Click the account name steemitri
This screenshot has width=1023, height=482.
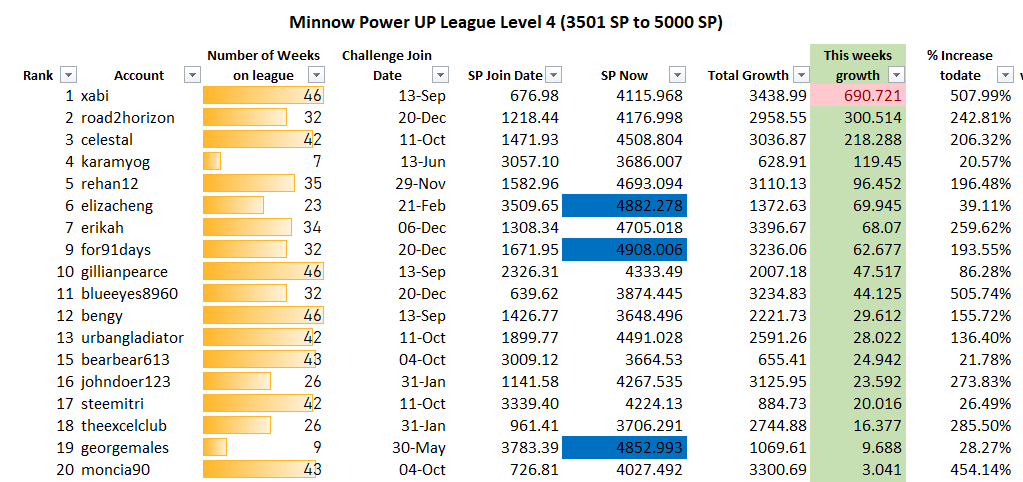pos(112,404)
